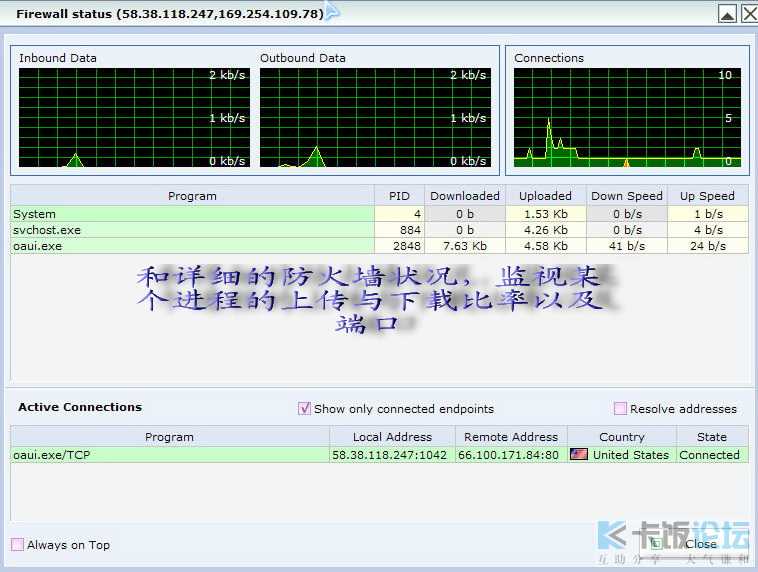Click uploaded value 1.53 Kb

point(546,214)
